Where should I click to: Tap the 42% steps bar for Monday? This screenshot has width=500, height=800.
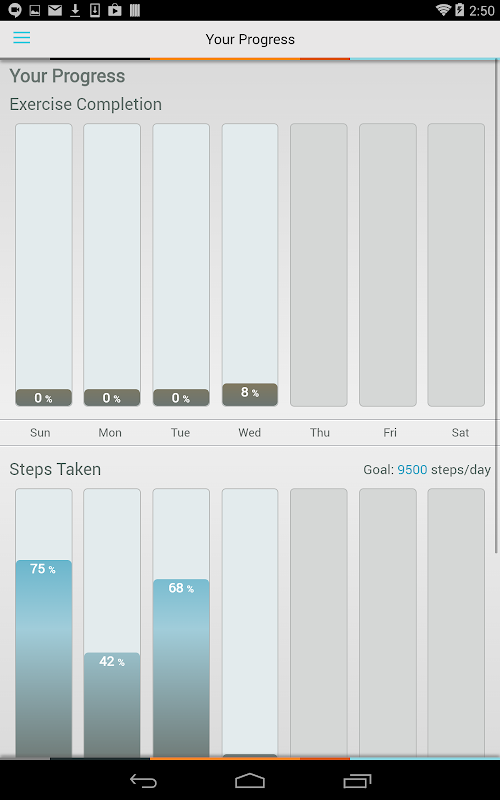(x=112, y=705)
